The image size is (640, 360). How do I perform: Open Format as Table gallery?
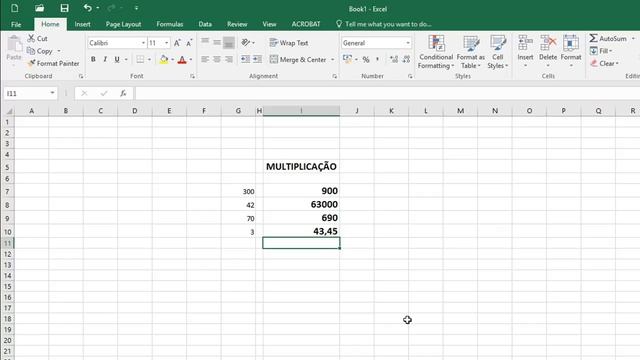[x=471, y=52]
